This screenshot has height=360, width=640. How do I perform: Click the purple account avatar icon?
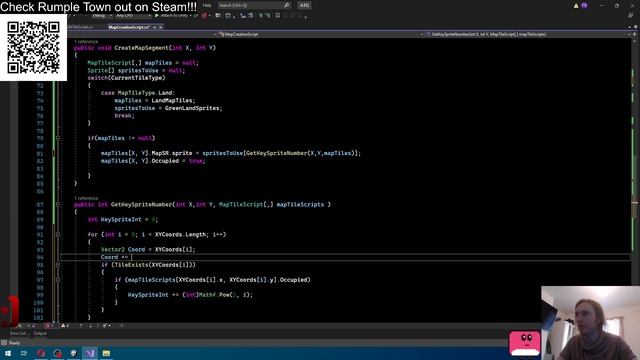(x=584, y=6)
